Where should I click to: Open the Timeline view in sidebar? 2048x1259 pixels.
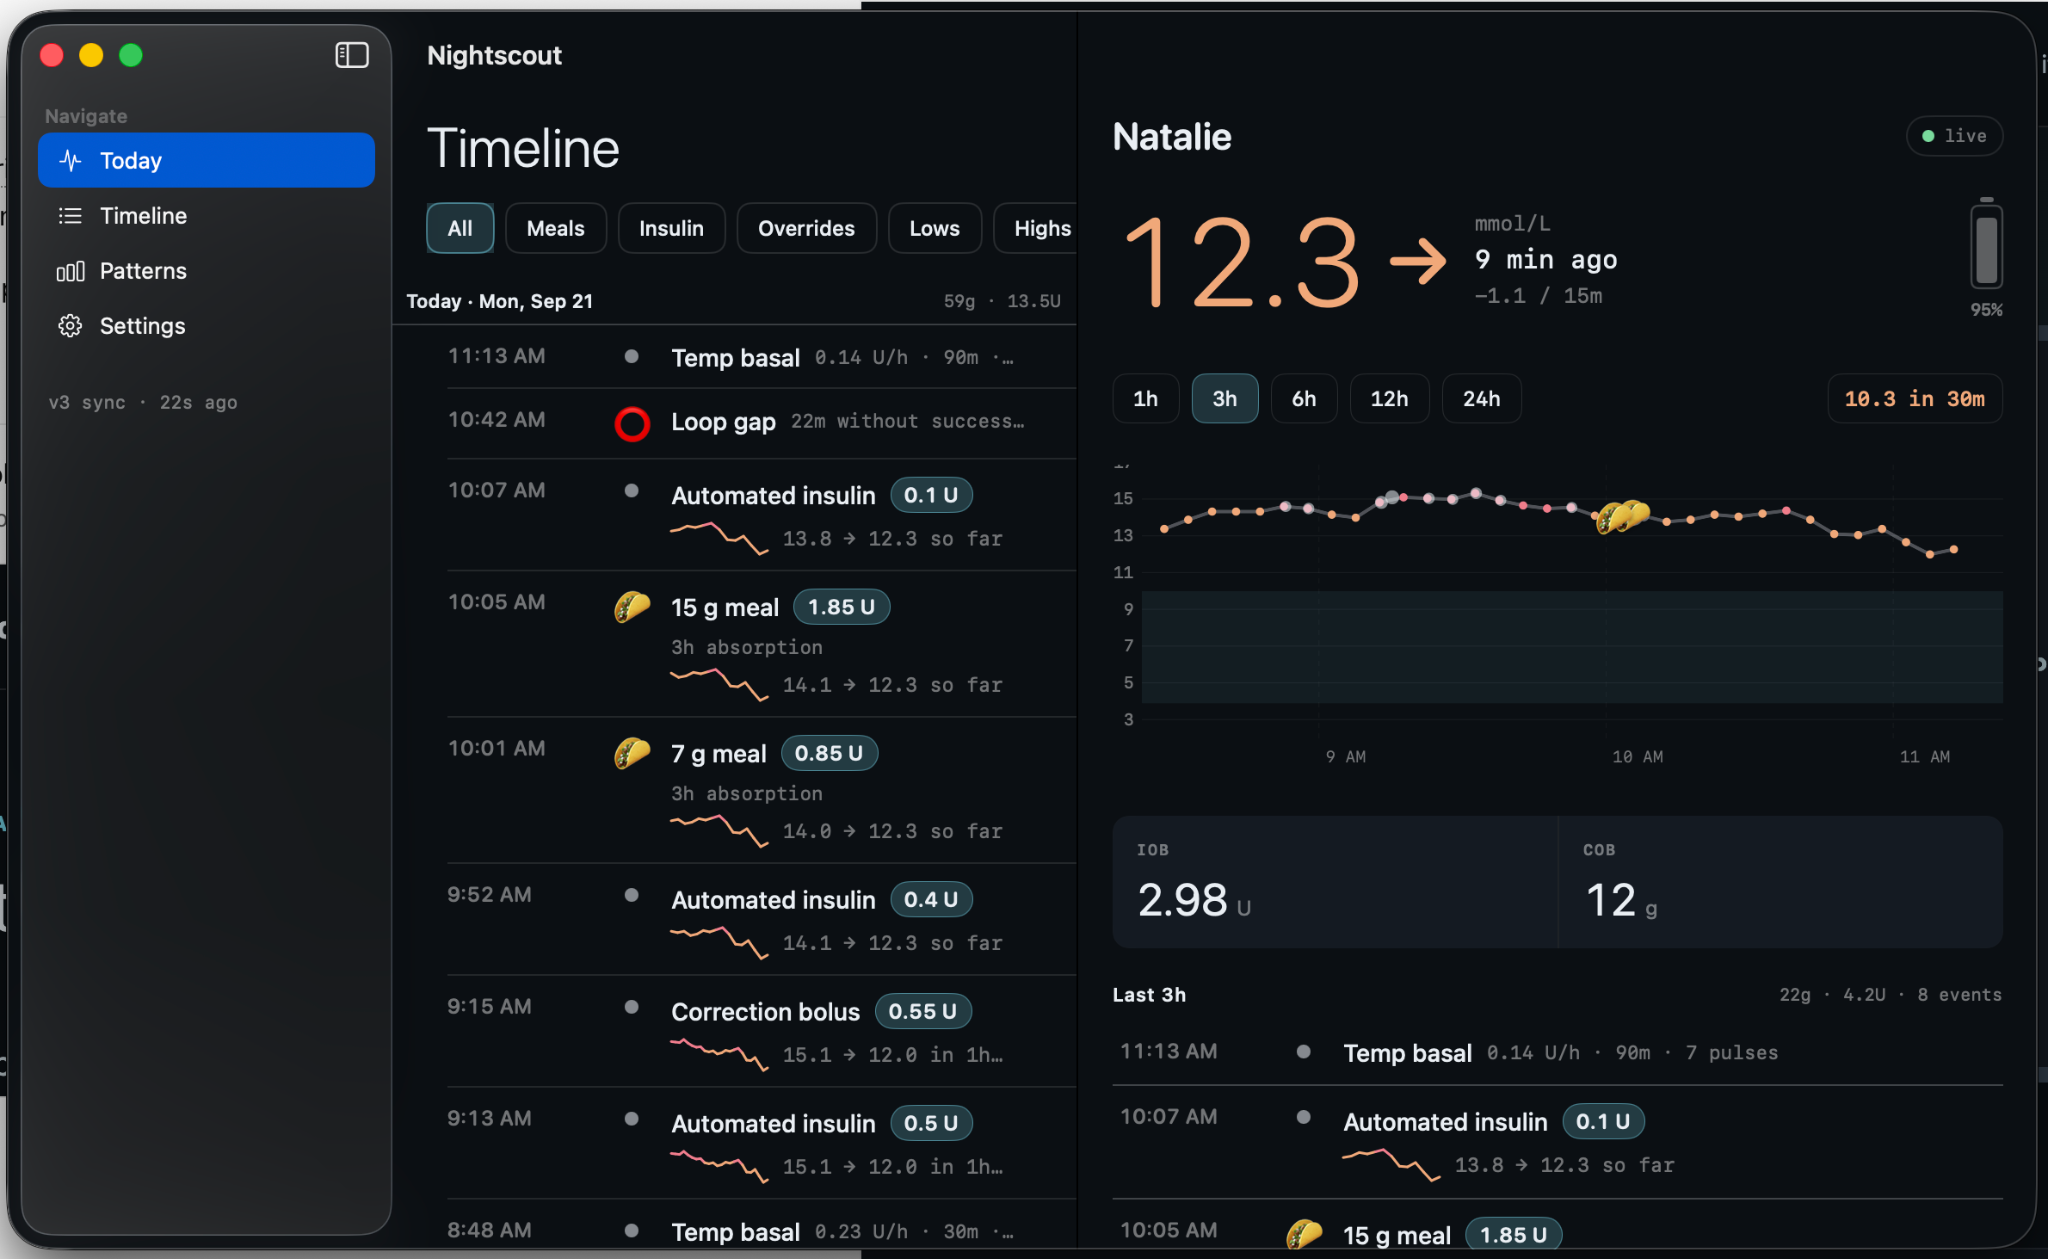point(206,215)
